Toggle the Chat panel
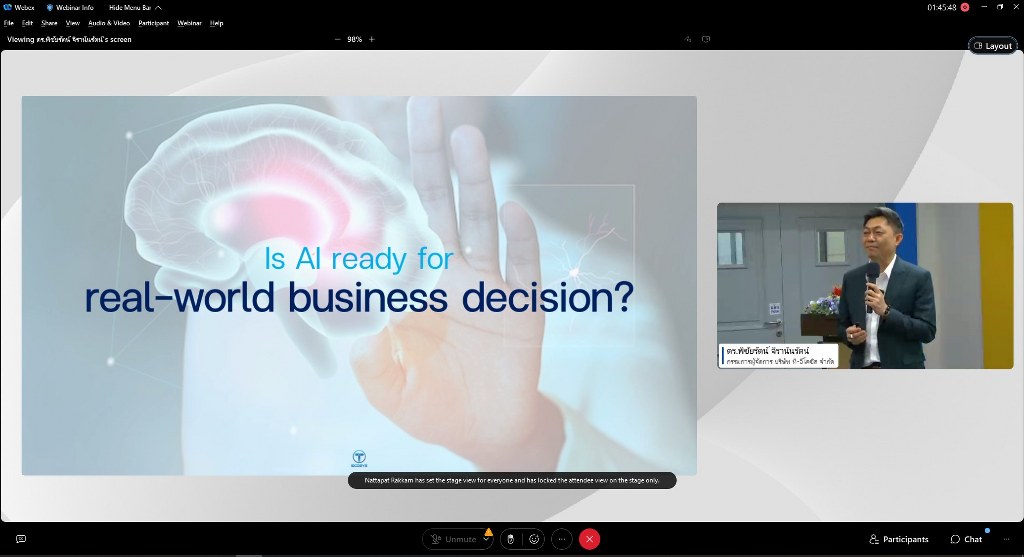1024x557 pixels. tap(966, 539)
